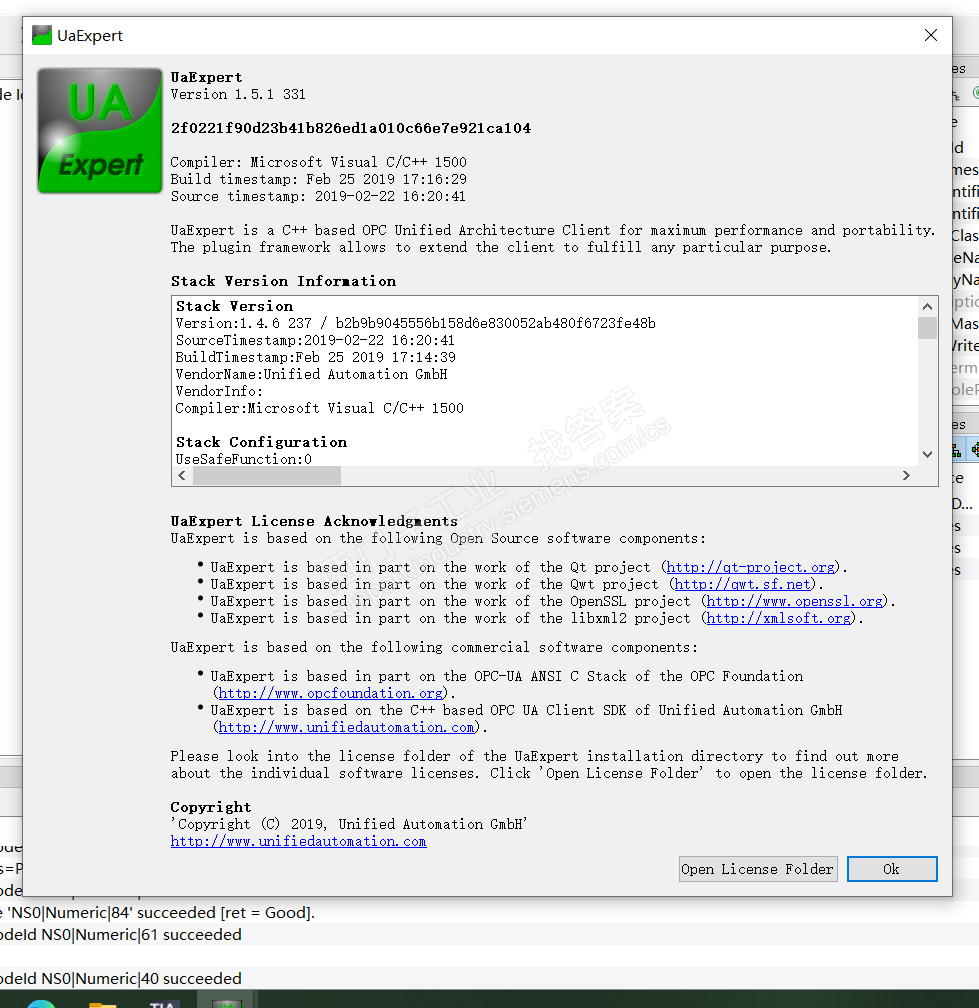This screenshot has width=979, height=1008.
Task: Click the large UA Expert logo image
Action: (100, 130)
